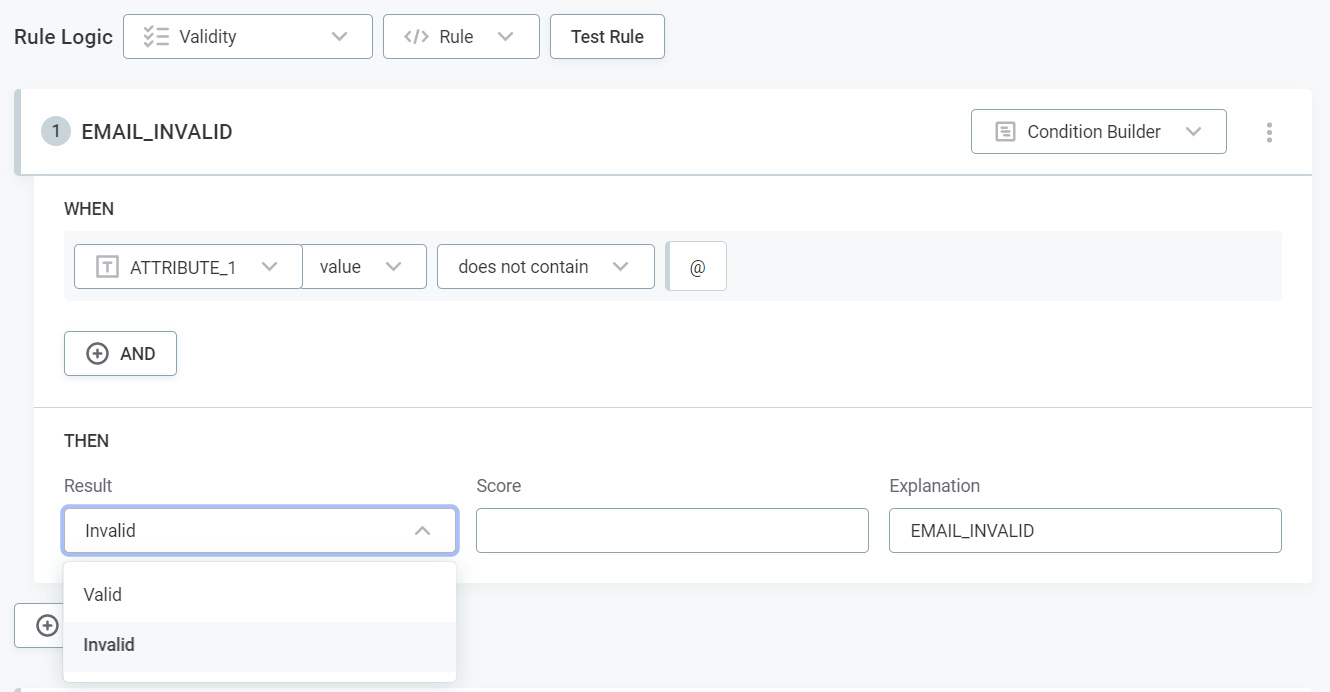Select the Valid option in Result list
Viewport: 1330px width, 692px height.
point(259,595)
